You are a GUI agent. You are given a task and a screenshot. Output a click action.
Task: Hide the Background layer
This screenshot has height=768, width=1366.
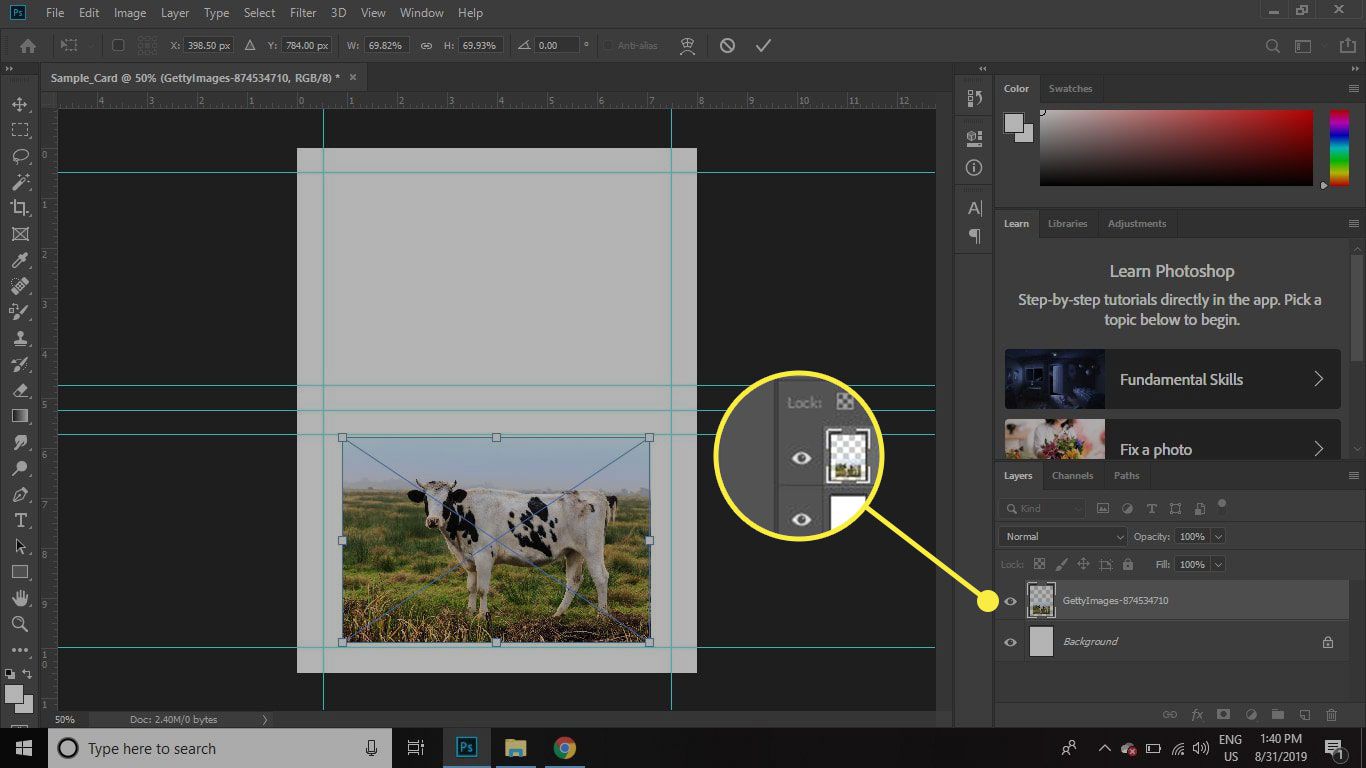[x=1010, y=642]
